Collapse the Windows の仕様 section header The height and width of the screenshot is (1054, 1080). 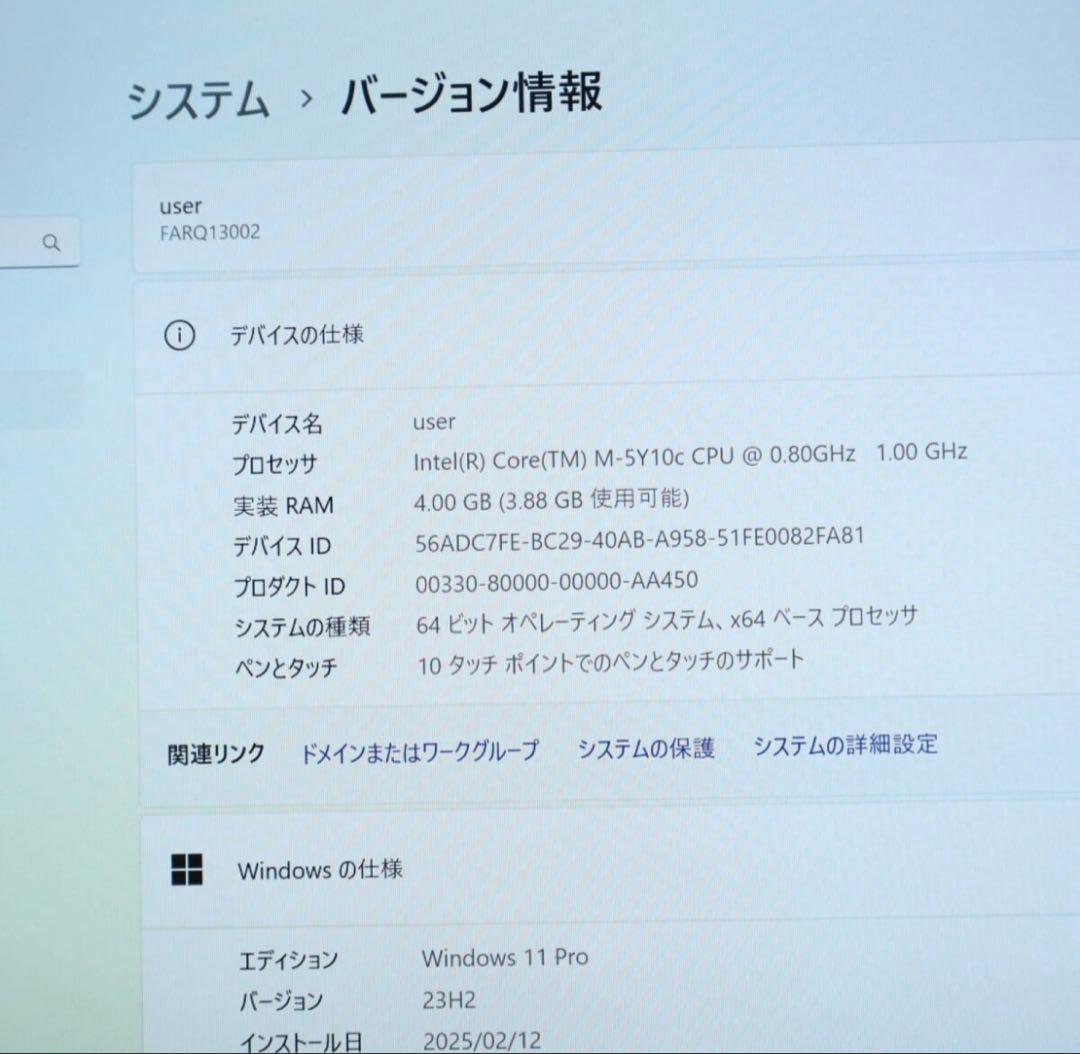(x=320, y=870)
